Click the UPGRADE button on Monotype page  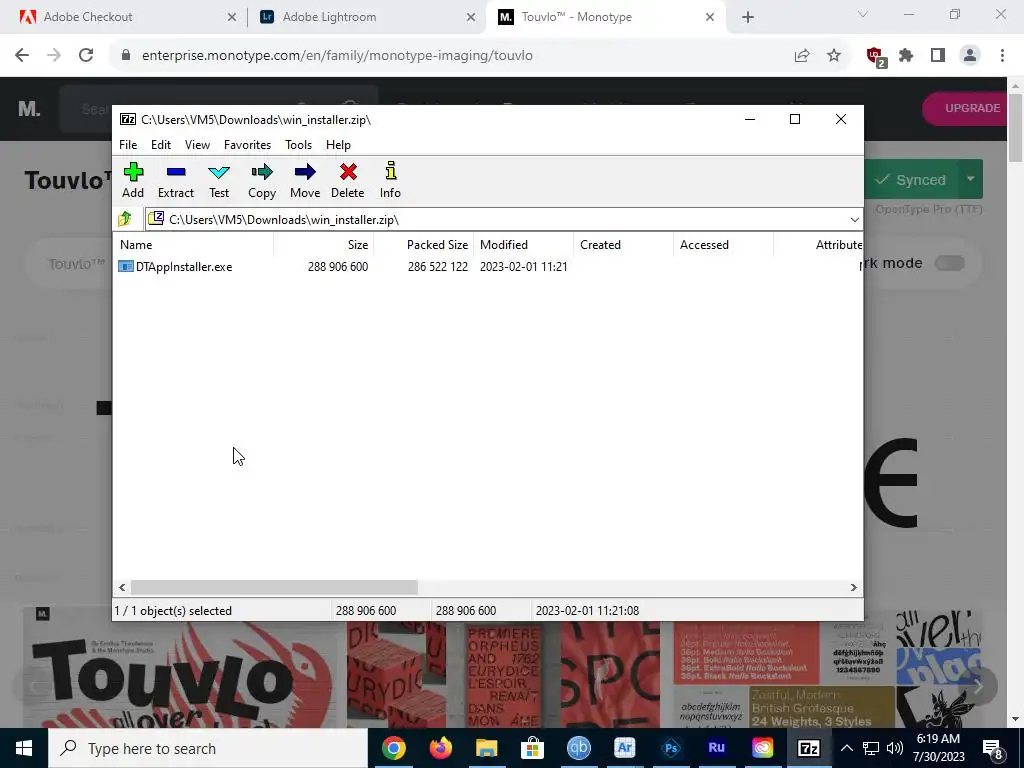coord(965,108)
